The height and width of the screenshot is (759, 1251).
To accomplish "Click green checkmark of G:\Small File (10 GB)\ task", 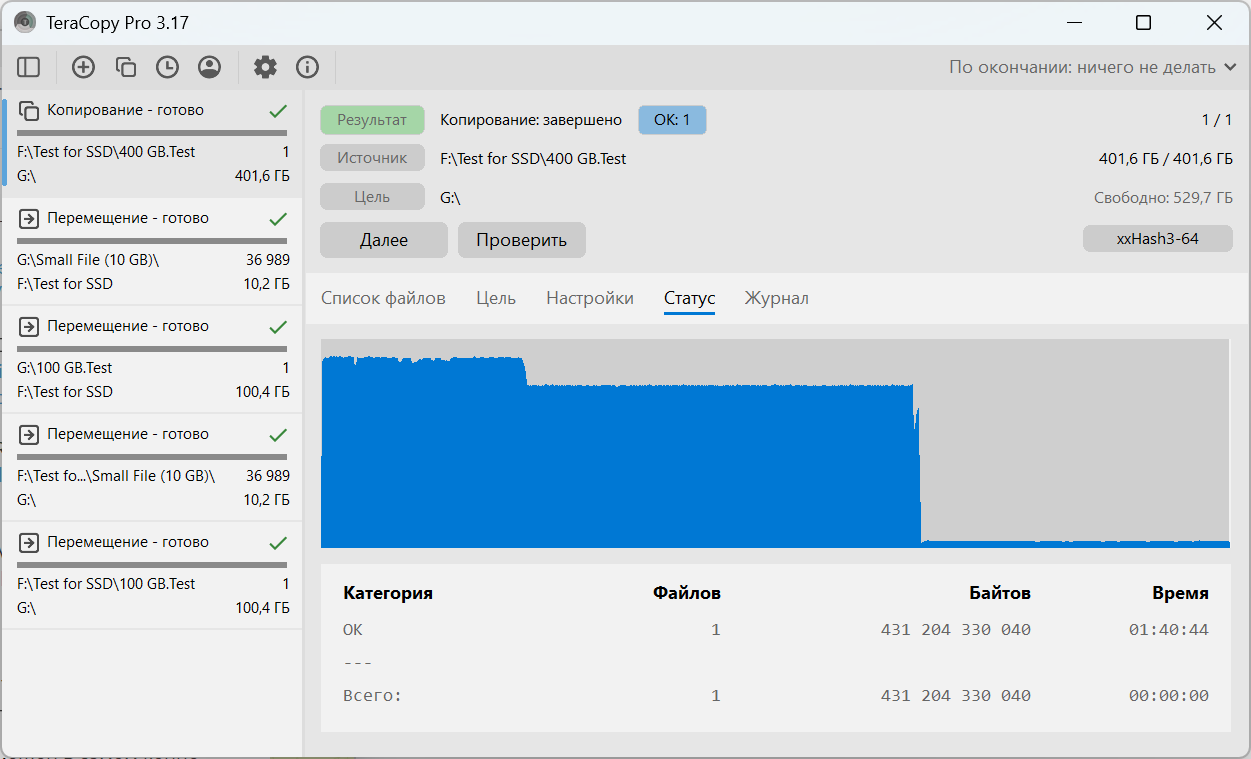I will pos(278,219).
